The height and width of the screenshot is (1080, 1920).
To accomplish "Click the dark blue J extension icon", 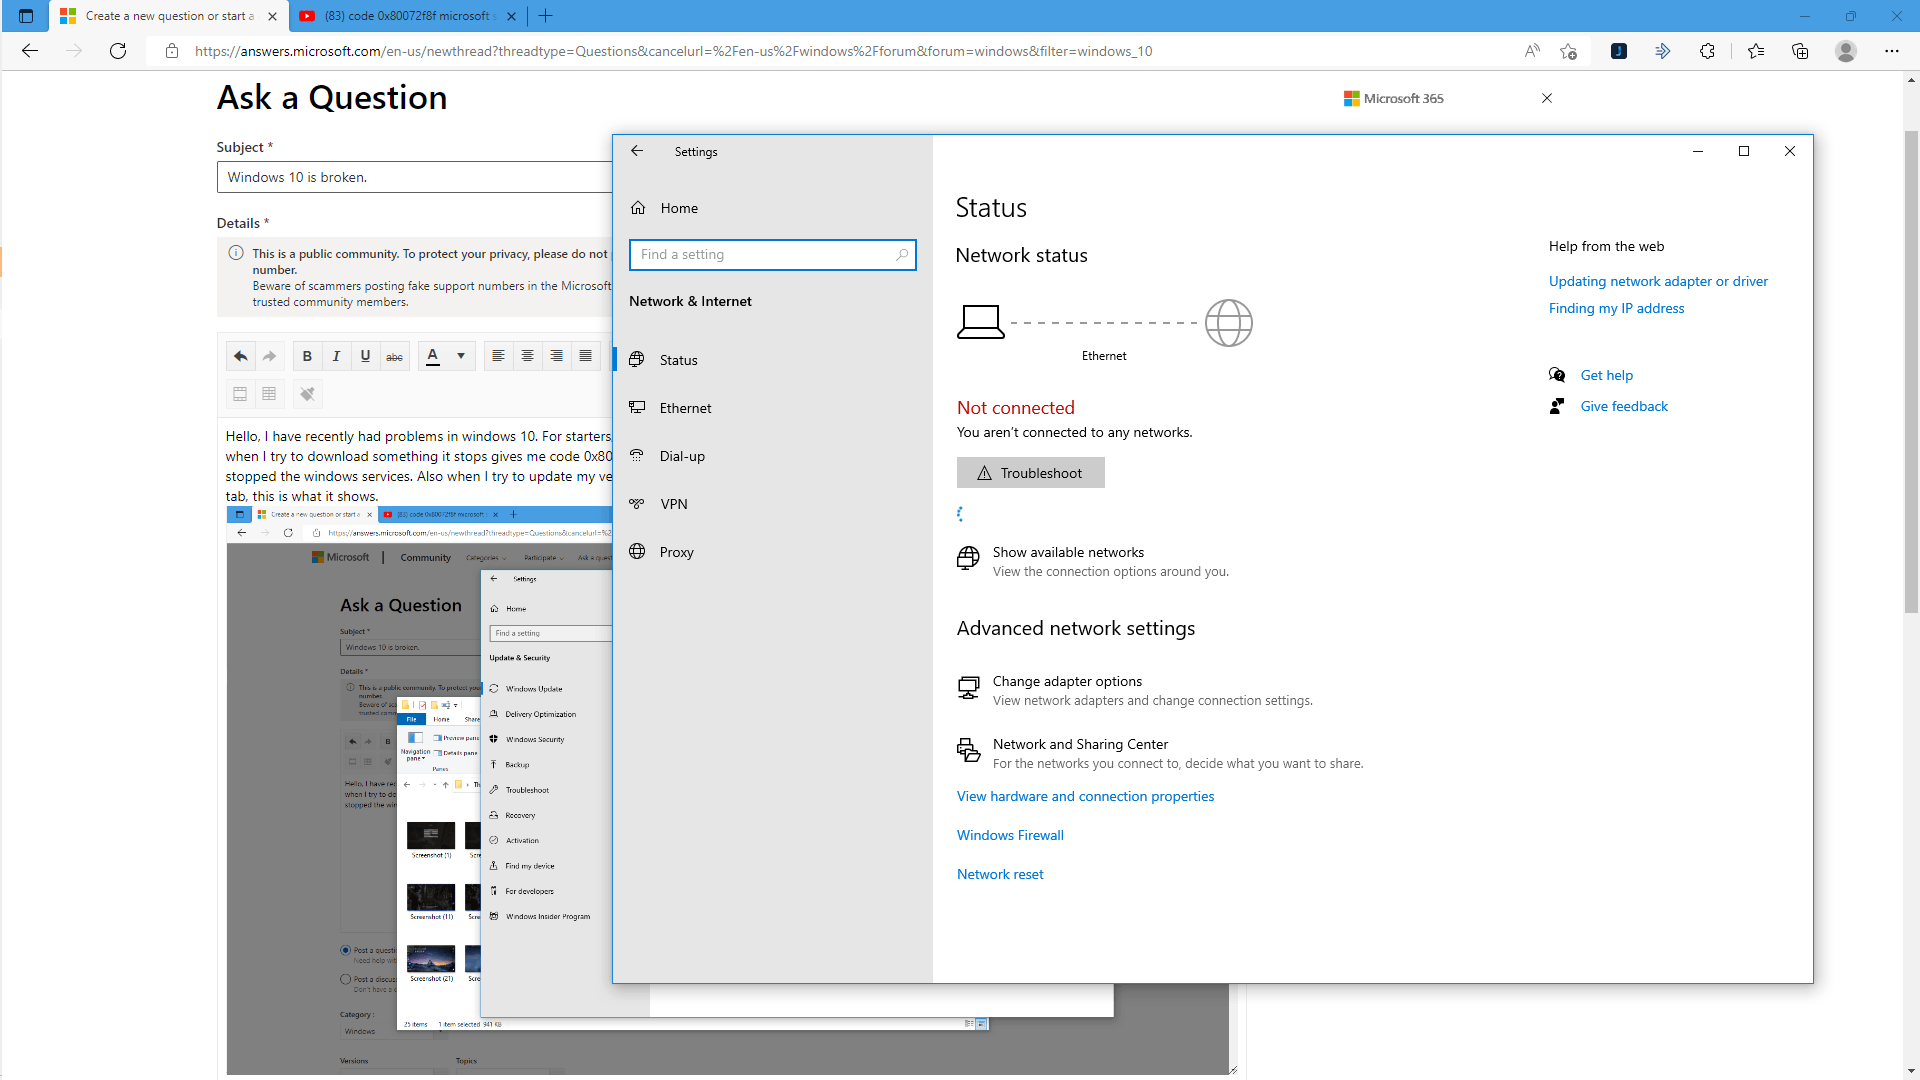I will (x=1619, y=51).
